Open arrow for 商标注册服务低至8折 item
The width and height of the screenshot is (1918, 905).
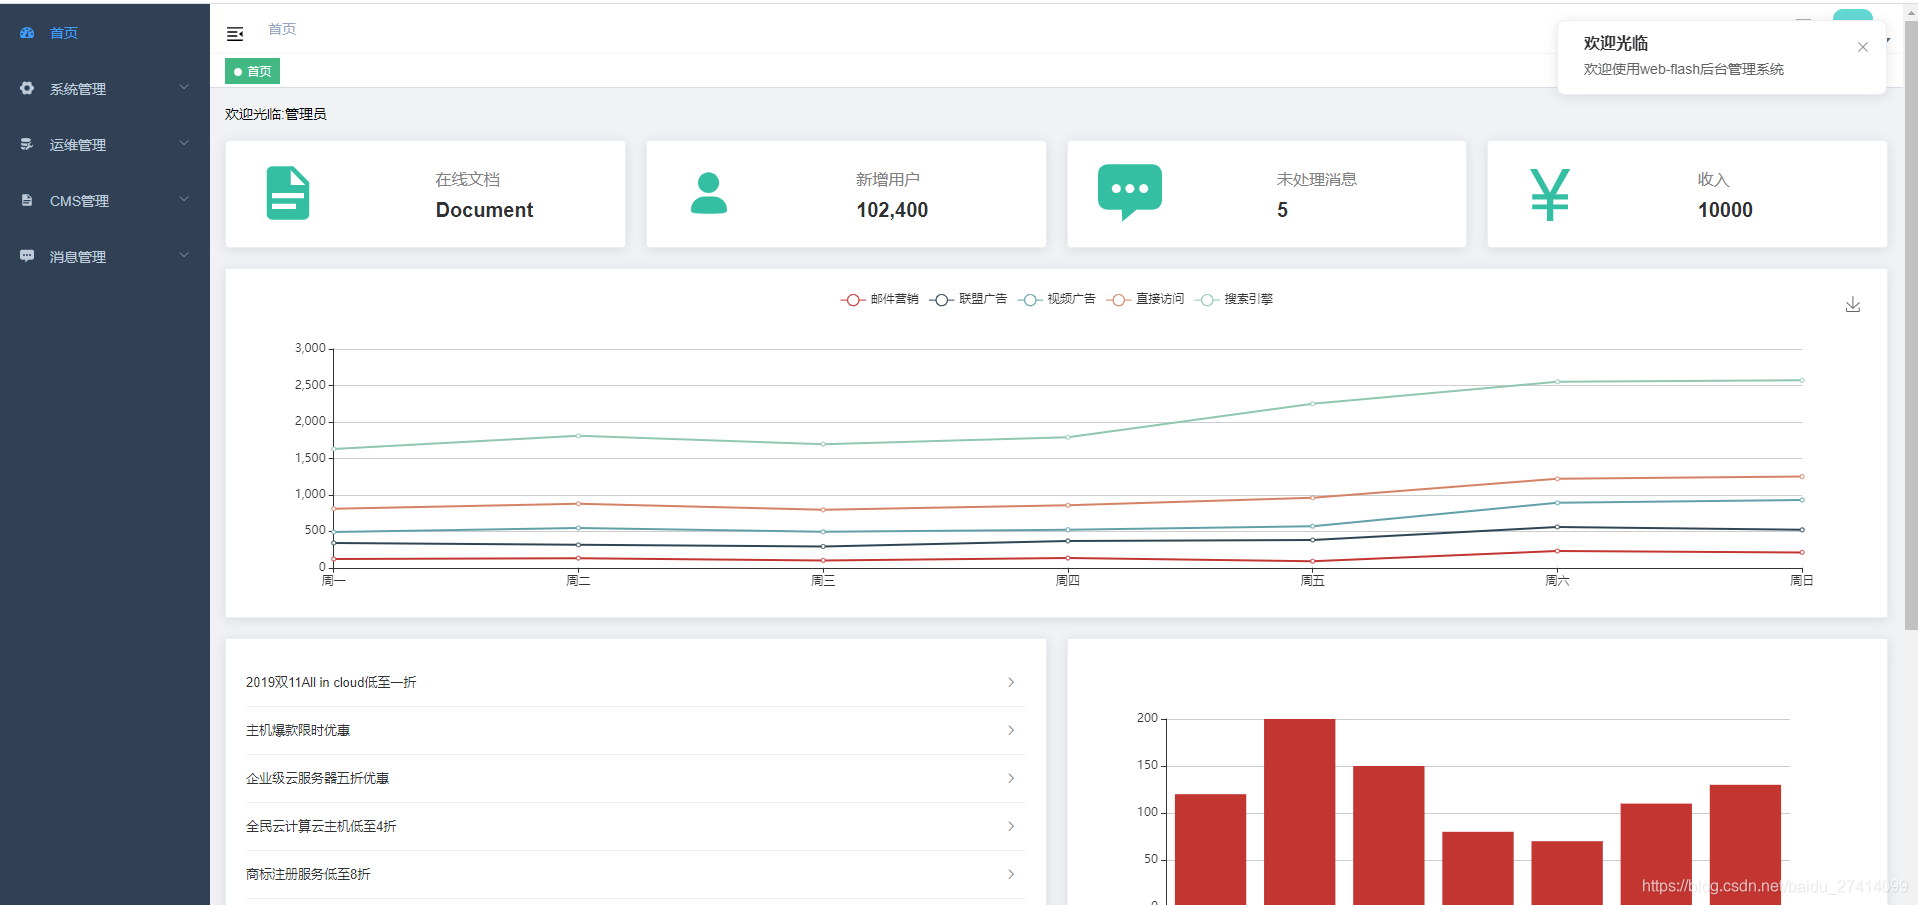click(x=1011, y=874)
